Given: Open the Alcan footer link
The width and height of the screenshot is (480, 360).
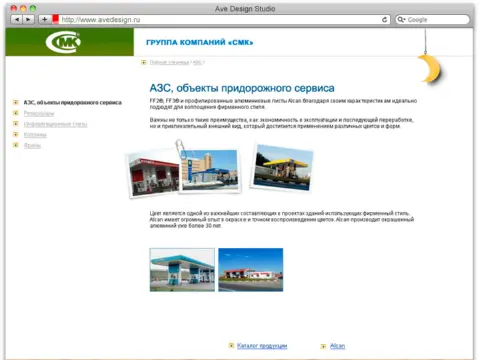Looking at the screenshot, I should (338, 346).
